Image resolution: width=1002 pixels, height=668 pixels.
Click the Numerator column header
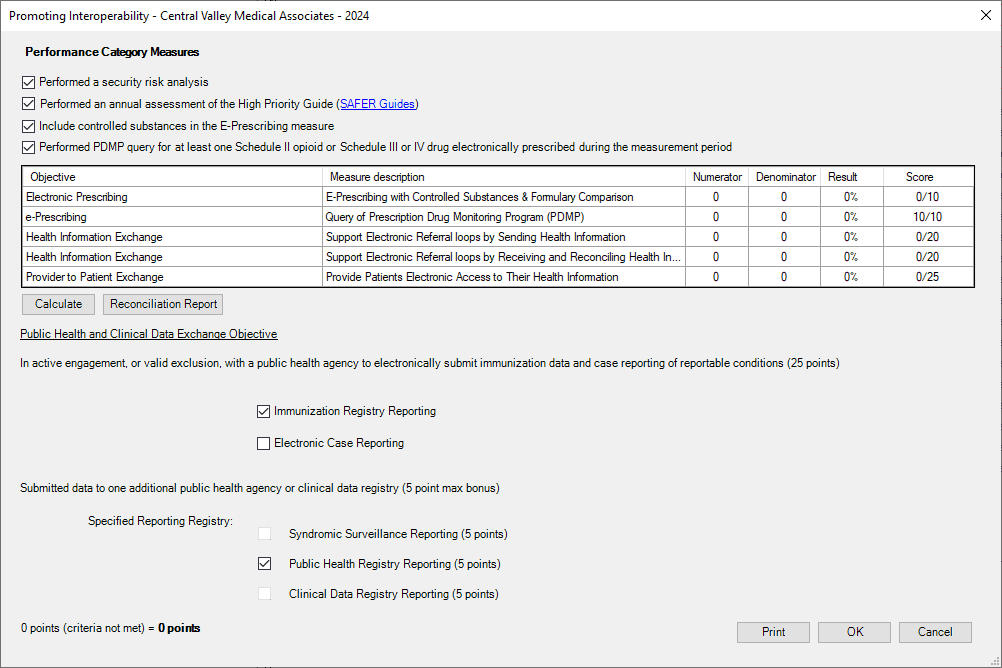click(x=717, y=177)
